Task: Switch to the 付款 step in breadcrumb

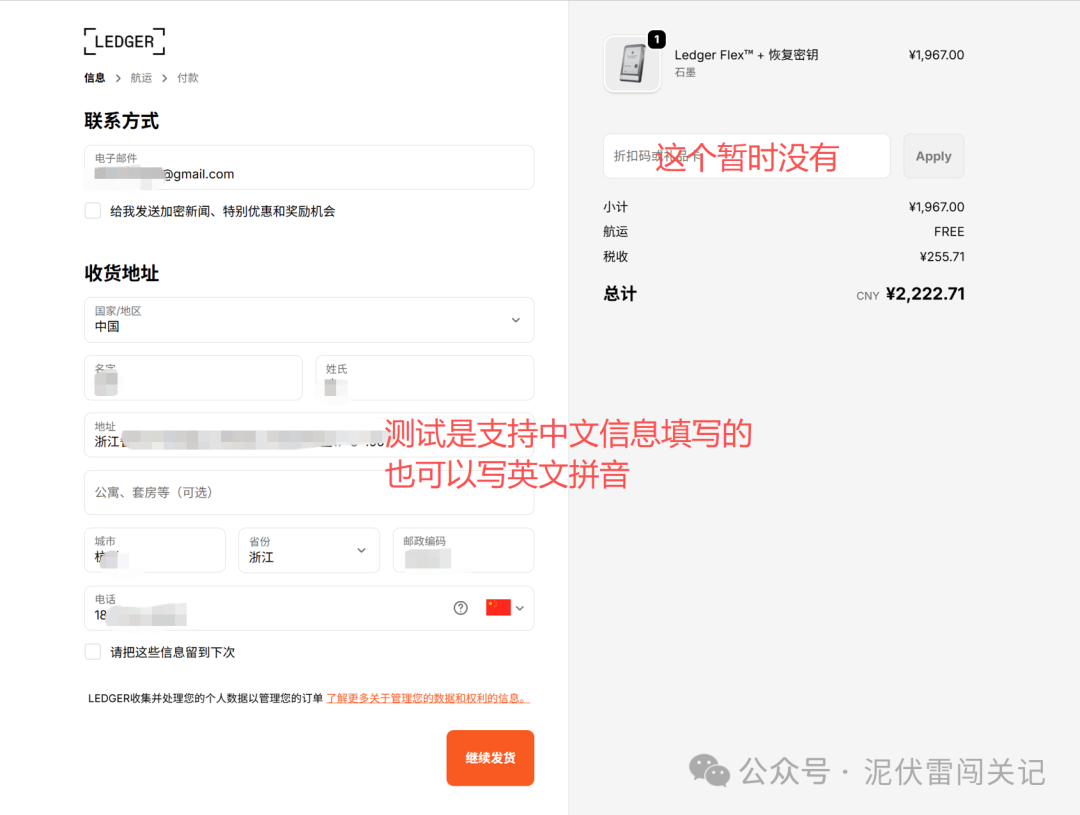Action: pyautogui.click(x=187, y=77)
